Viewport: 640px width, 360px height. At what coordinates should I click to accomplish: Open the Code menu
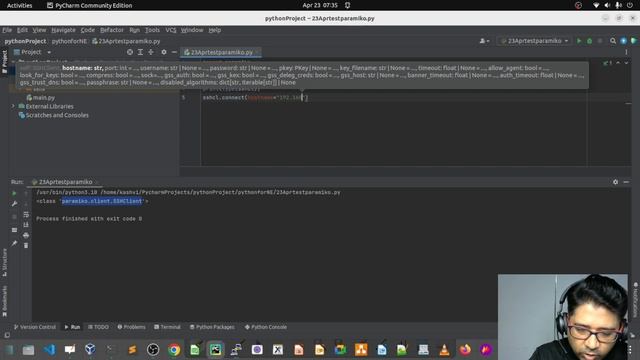click(x=87, y=30)
